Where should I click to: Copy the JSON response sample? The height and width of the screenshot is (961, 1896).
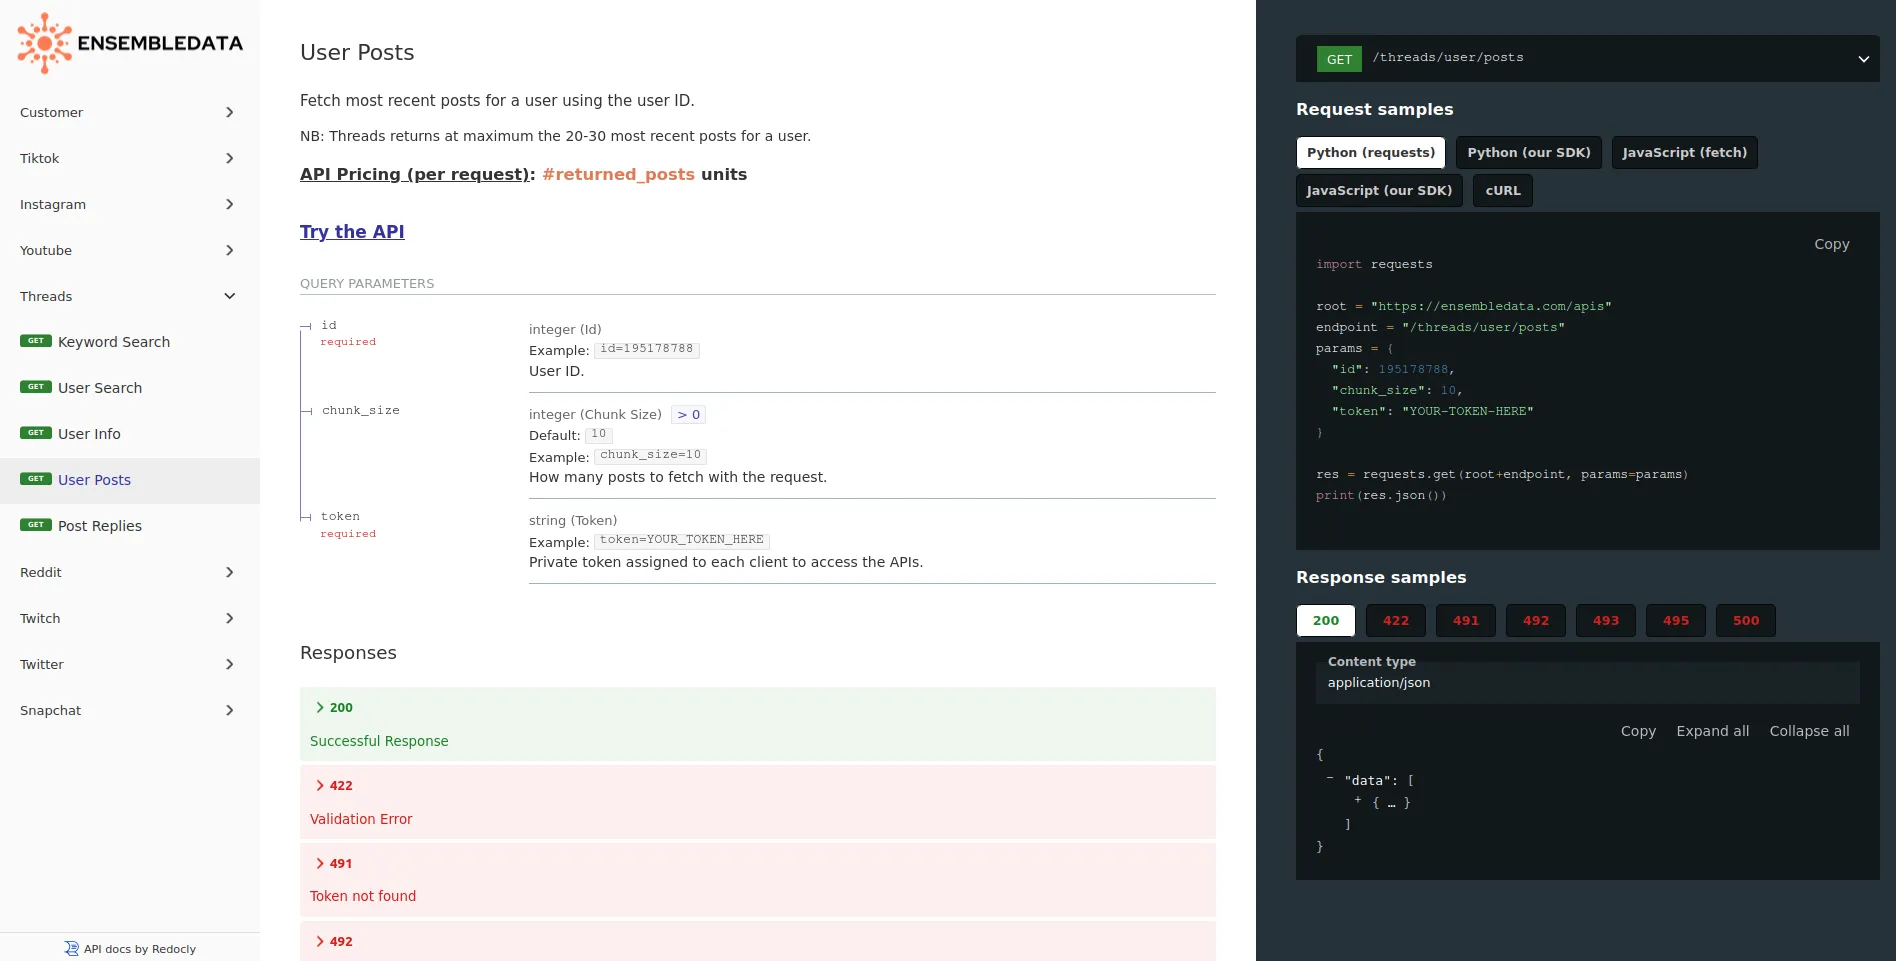[x=1638, y=731]
